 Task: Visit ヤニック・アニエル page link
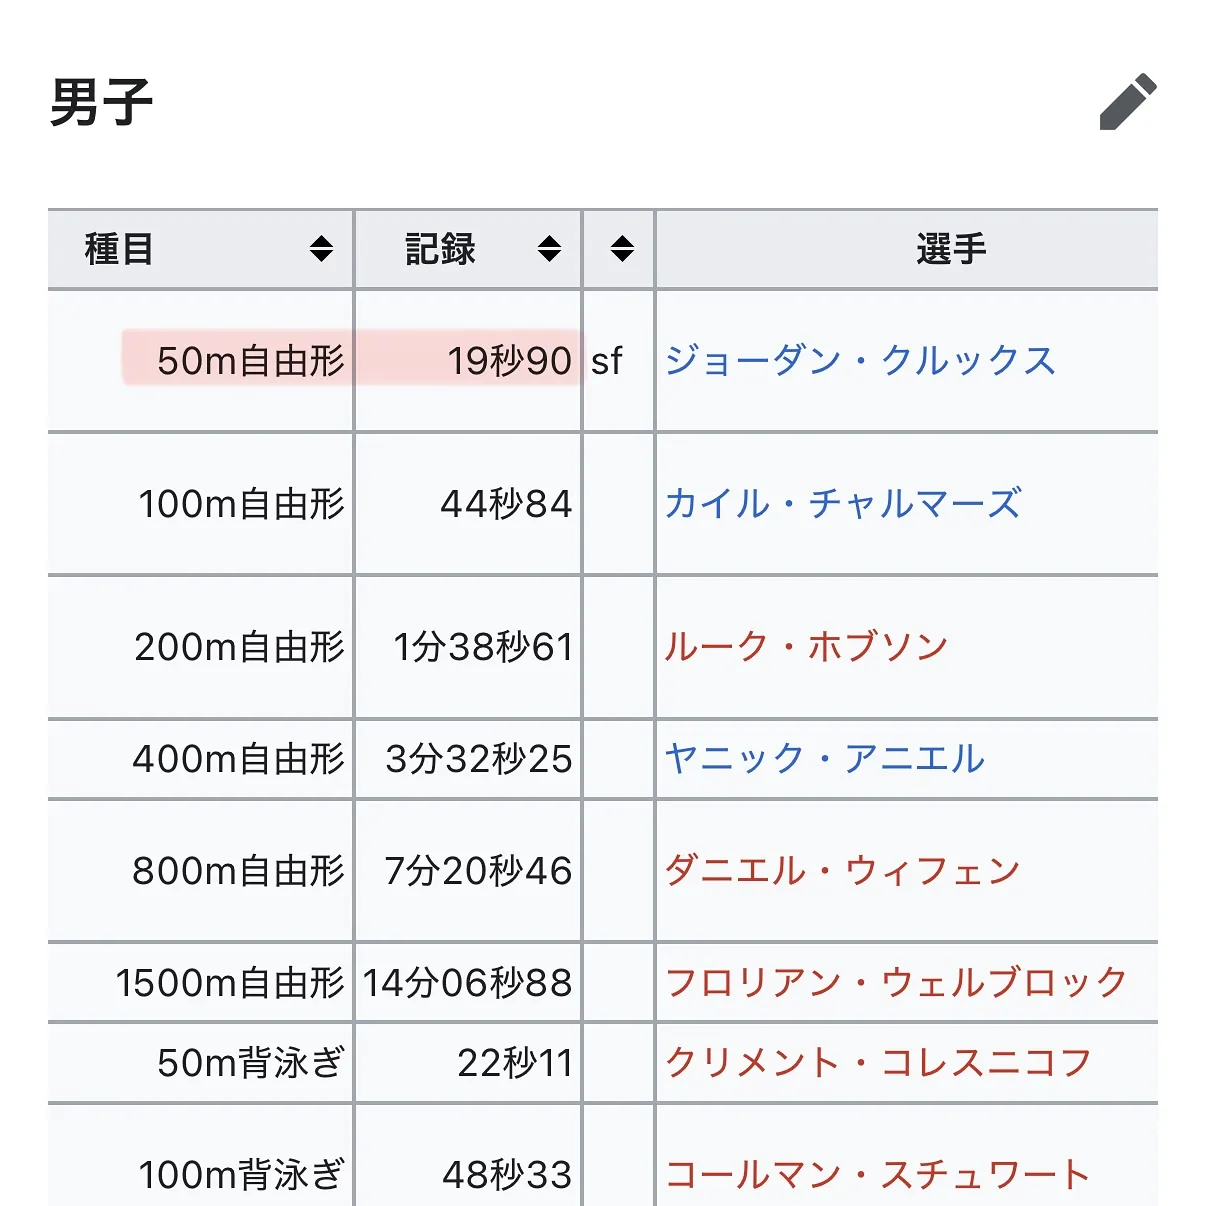825,758
